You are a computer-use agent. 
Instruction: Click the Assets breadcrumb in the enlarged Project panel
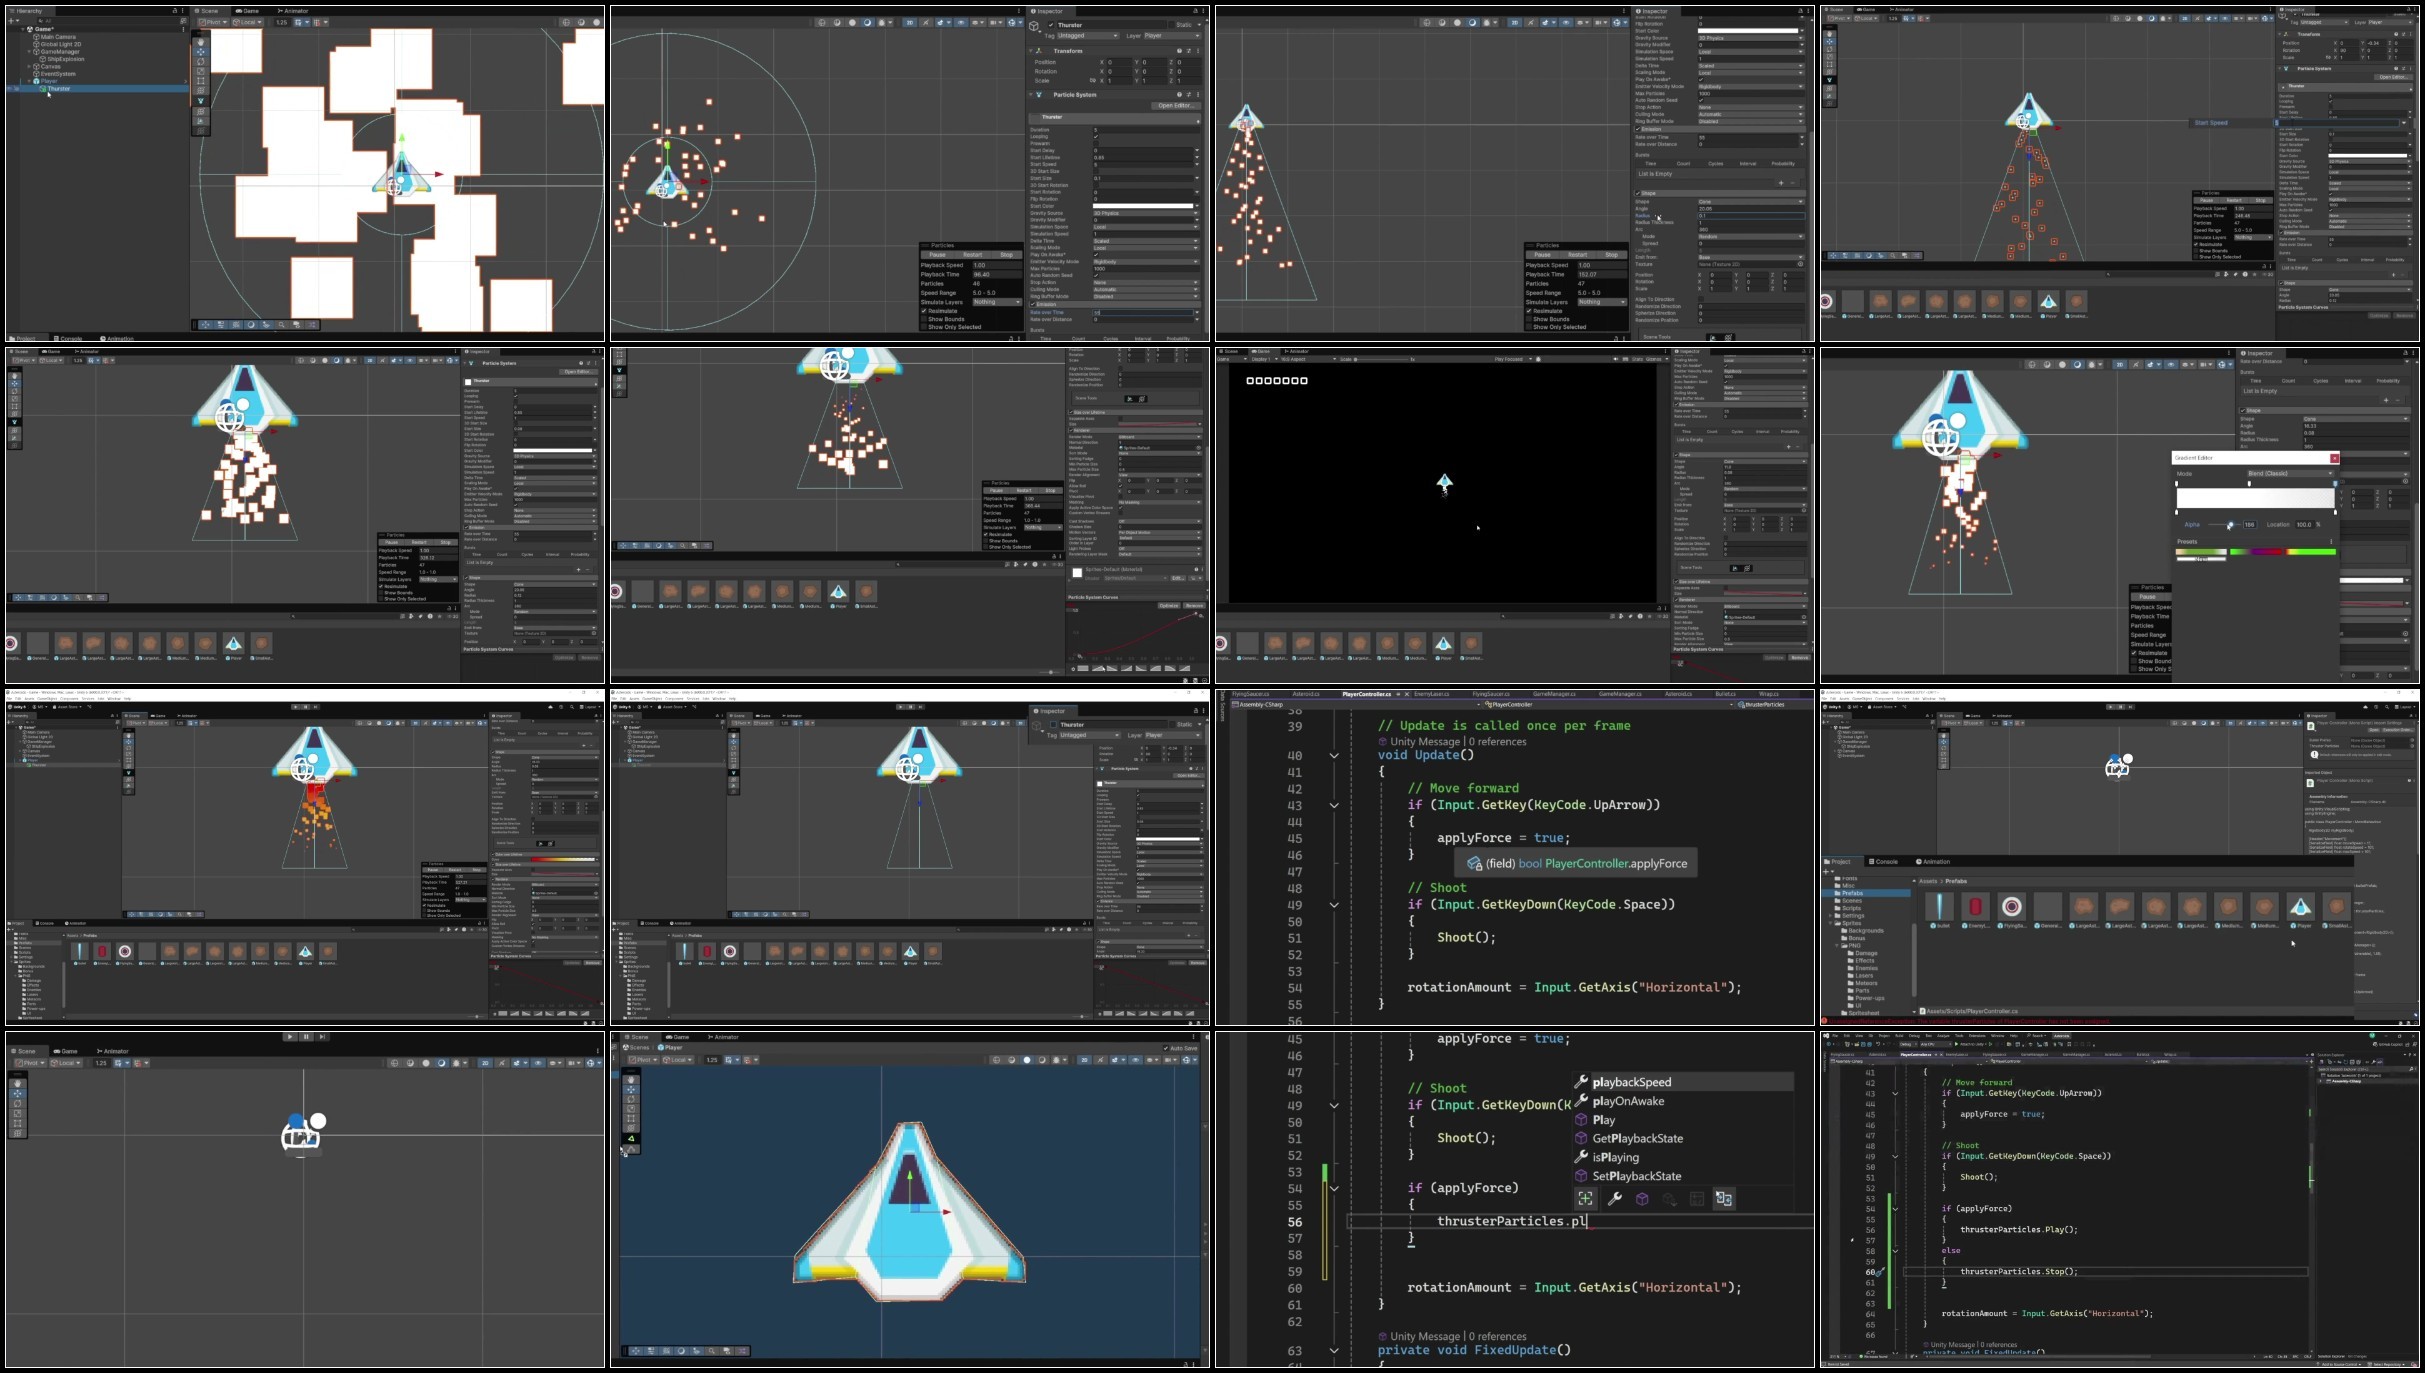[1927, 881]
